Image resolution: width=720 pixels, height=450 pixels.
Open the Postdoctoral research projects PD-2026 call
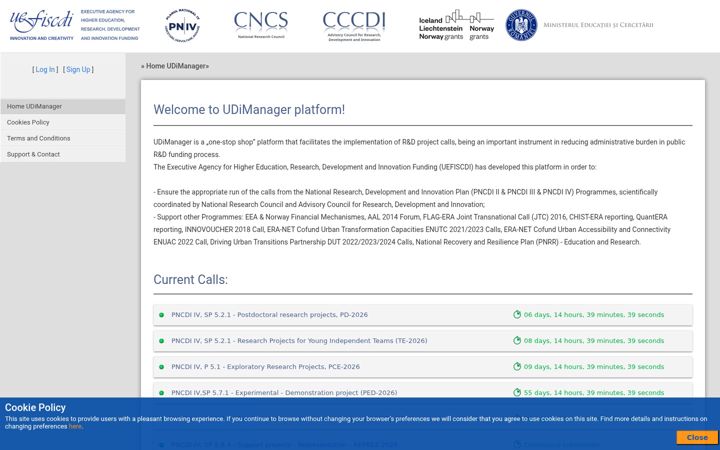click(270, 315)
